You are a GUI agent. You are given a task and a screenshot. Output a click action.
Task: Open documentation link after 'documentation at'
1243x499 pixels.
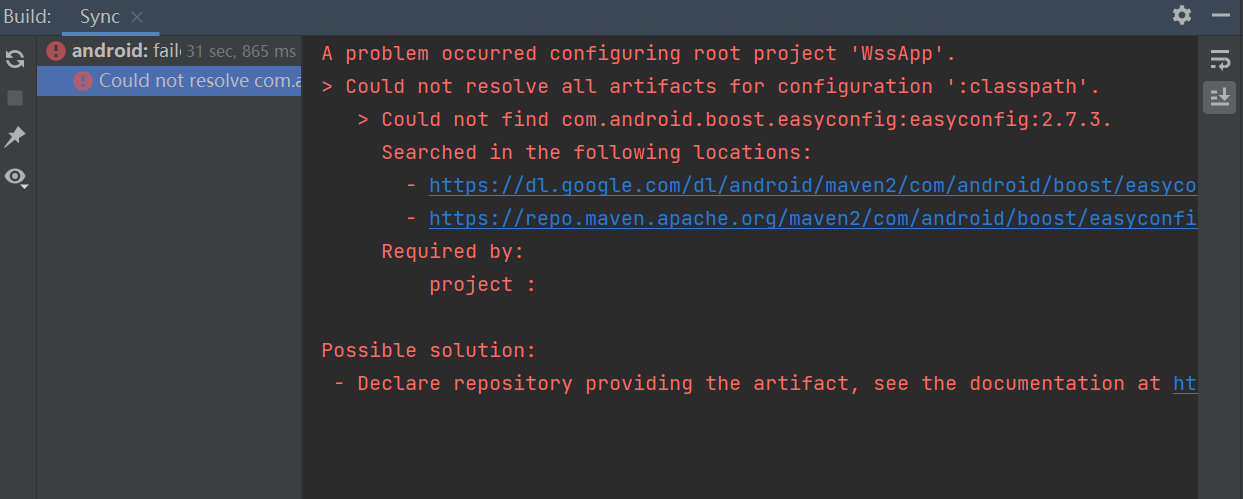pyautogui.click(x=1185, y=384)
